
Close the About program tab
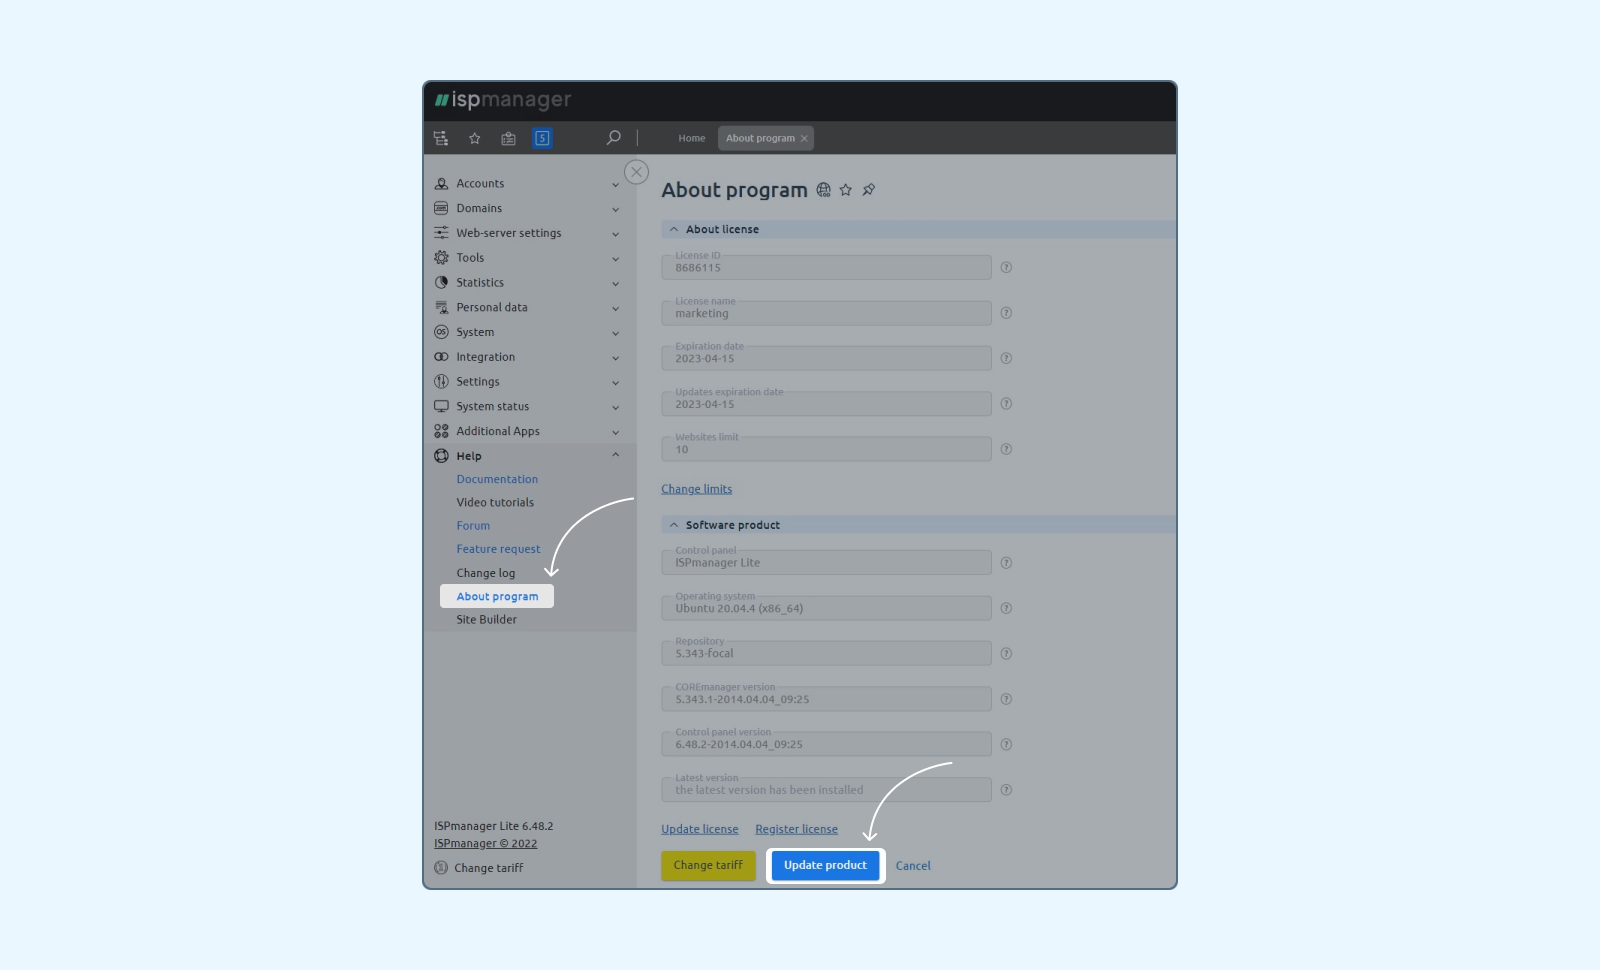coord(804,139)
